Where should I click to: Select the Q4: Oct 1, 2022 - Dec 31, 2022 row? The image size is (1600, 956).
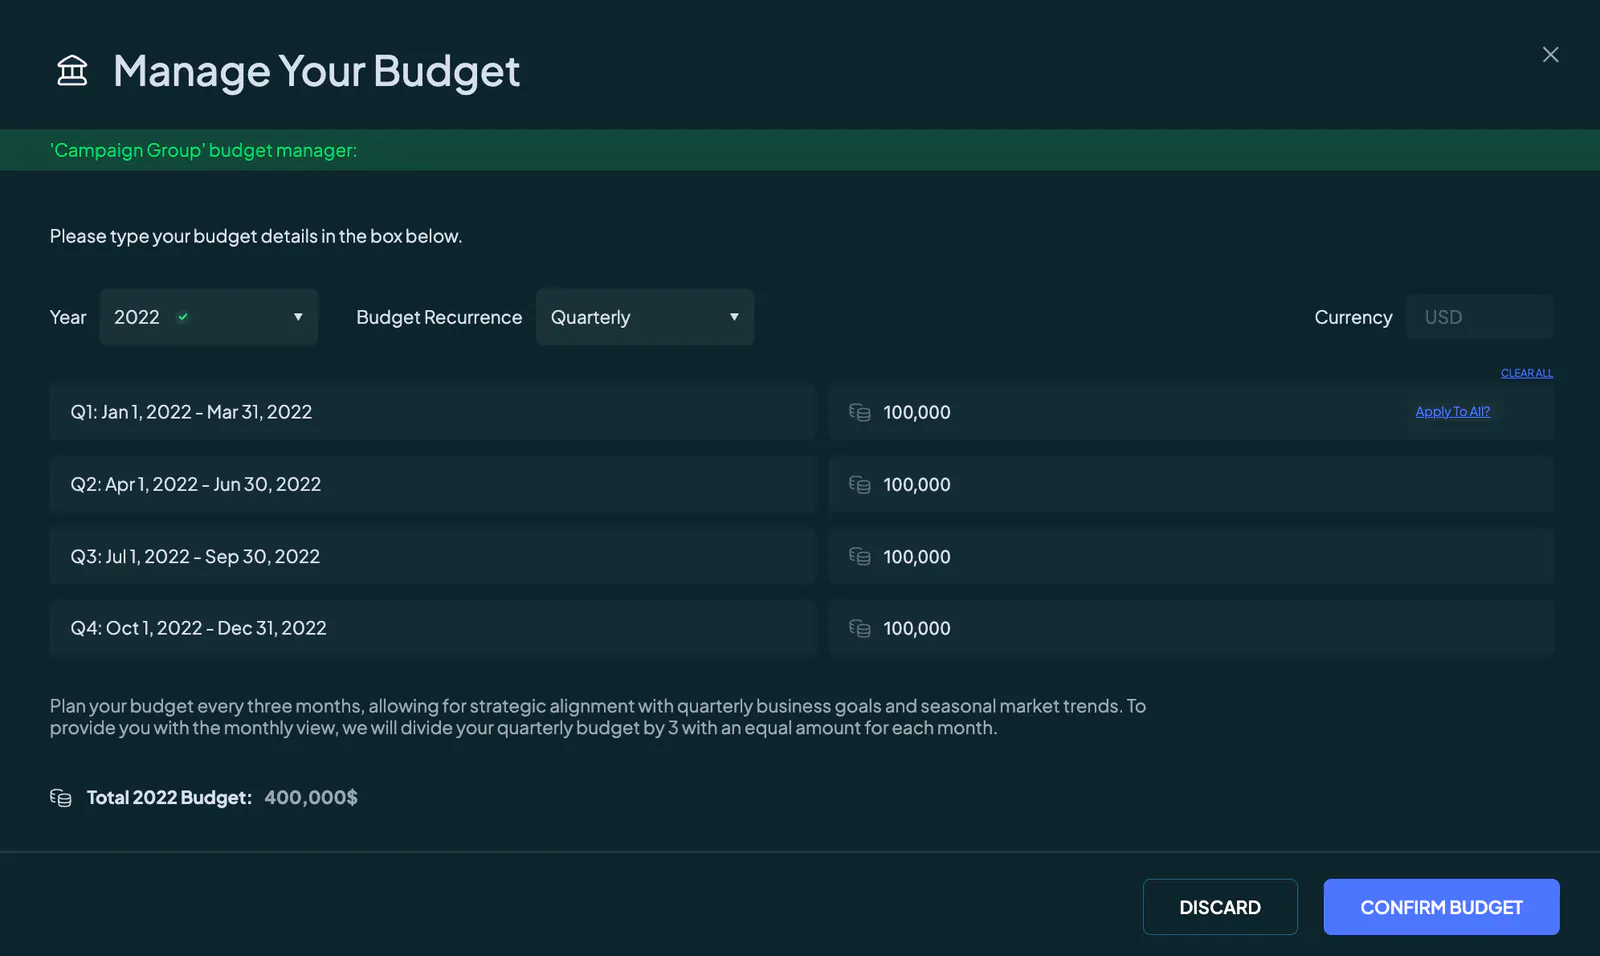pyautogui.click(x=433, y=628)
